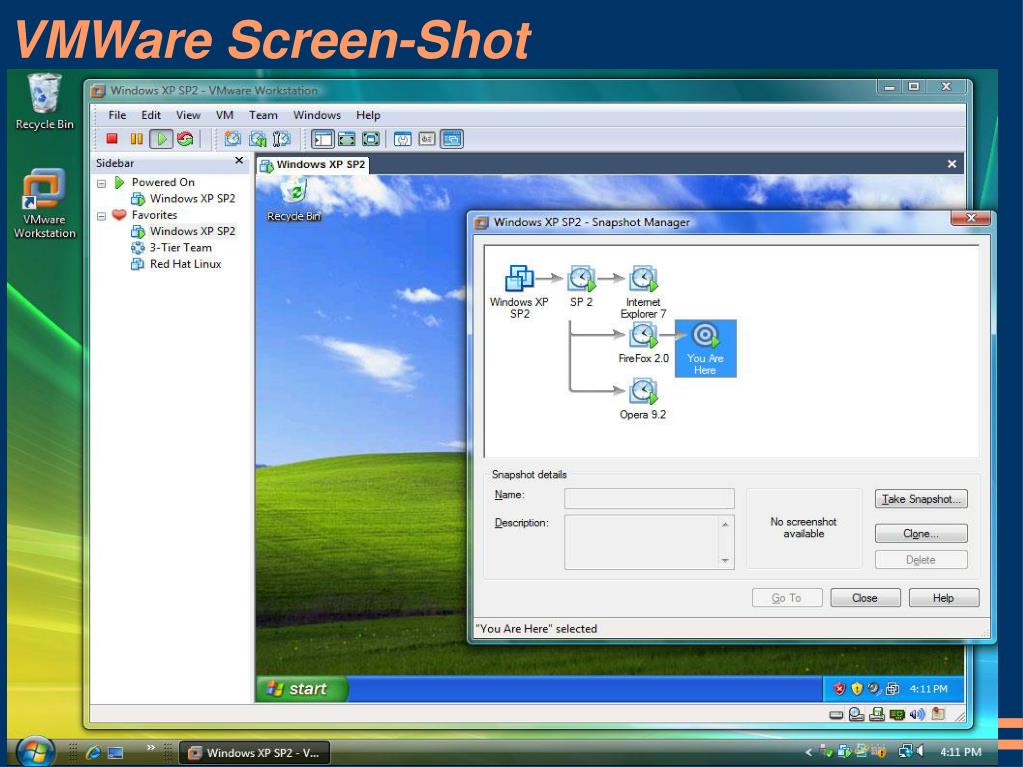Select the Windows XP SP2 console tab
Screen dimensions: 1023x767
click(314, 164)
